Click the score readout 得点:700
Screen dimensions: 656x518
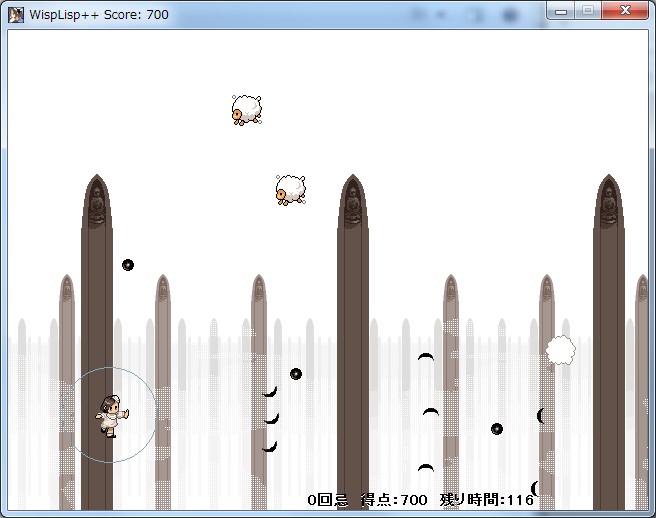[x=394, y=500]
